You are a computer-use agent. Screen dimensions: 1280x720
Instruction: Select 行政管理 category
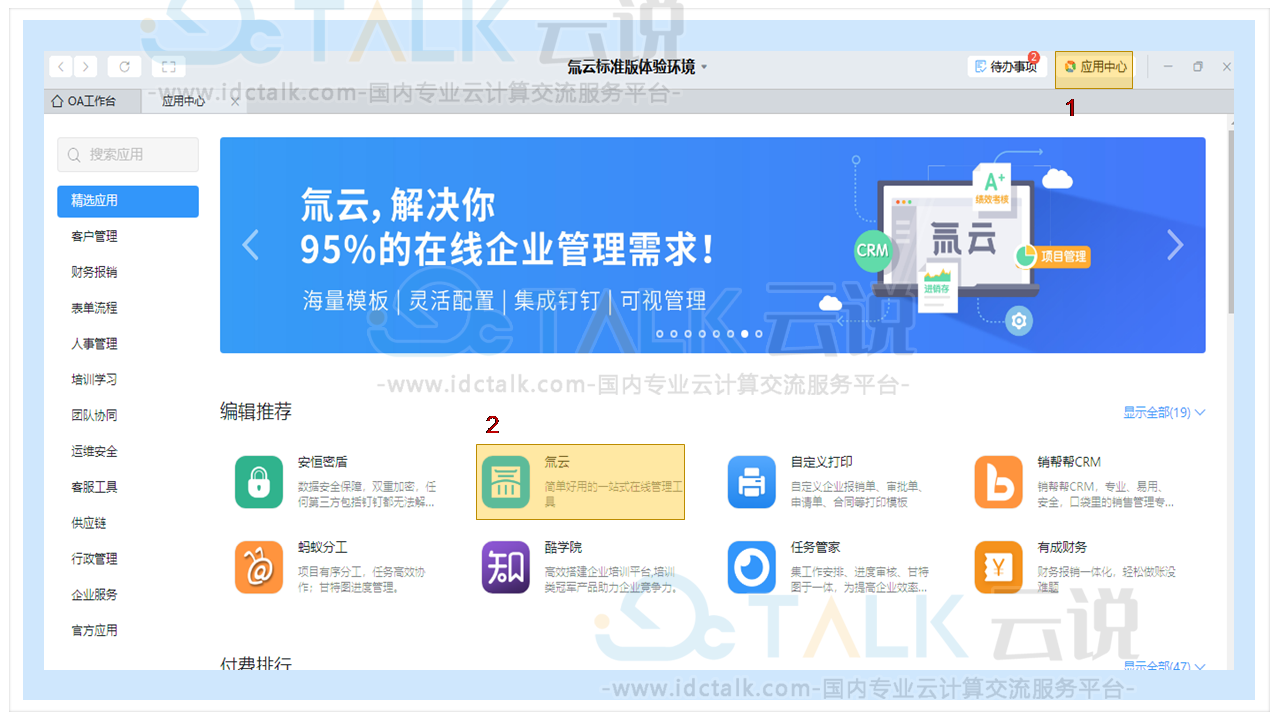click(94, 559)
